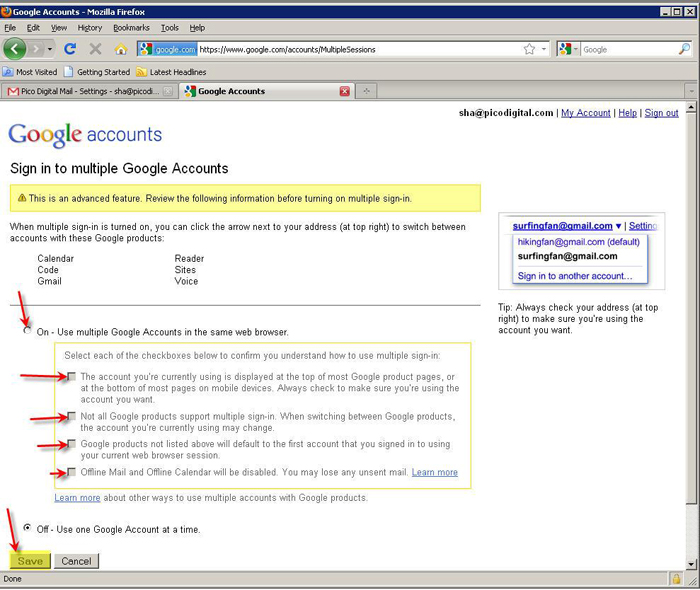Open the Most Visited bookmarks folder

tap(30, 72)
